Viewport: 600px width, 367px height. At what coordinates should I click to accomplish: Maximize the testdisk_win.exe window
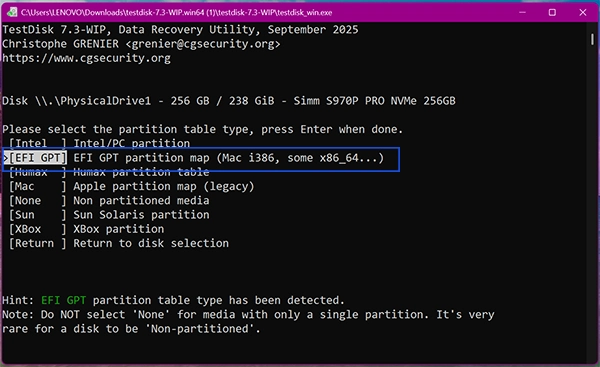click(552, 12)
